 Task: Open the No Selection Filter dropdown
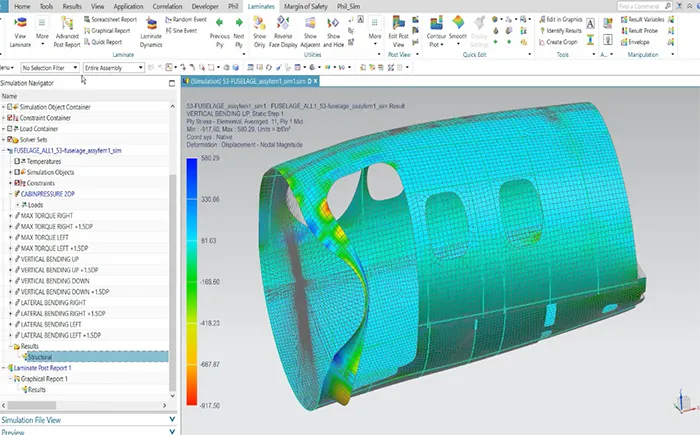pyautogui.click(x=50, y=68)
